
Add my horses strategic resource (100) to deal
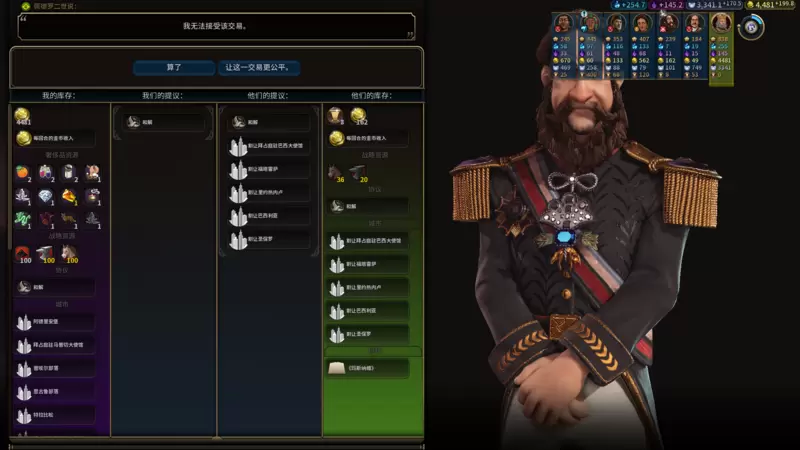[x=69, y=254]
